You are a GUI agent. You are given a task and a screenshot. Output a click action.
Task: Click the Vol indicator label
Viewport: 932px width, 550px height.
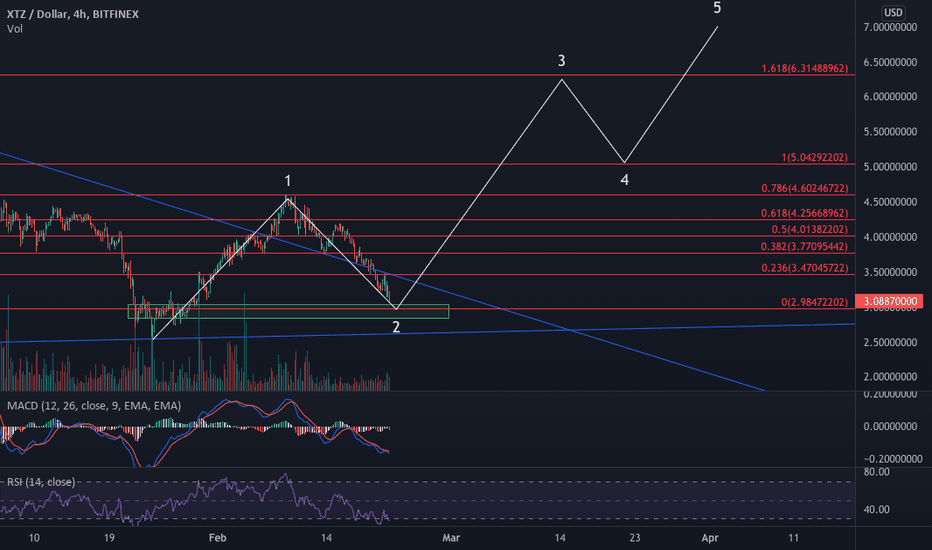pos(15,29)
